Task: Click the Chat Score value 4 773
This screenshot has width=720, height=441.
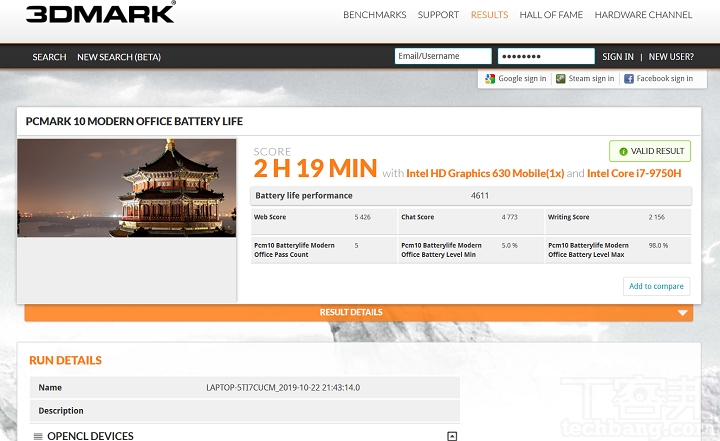Action: [509, 217]
